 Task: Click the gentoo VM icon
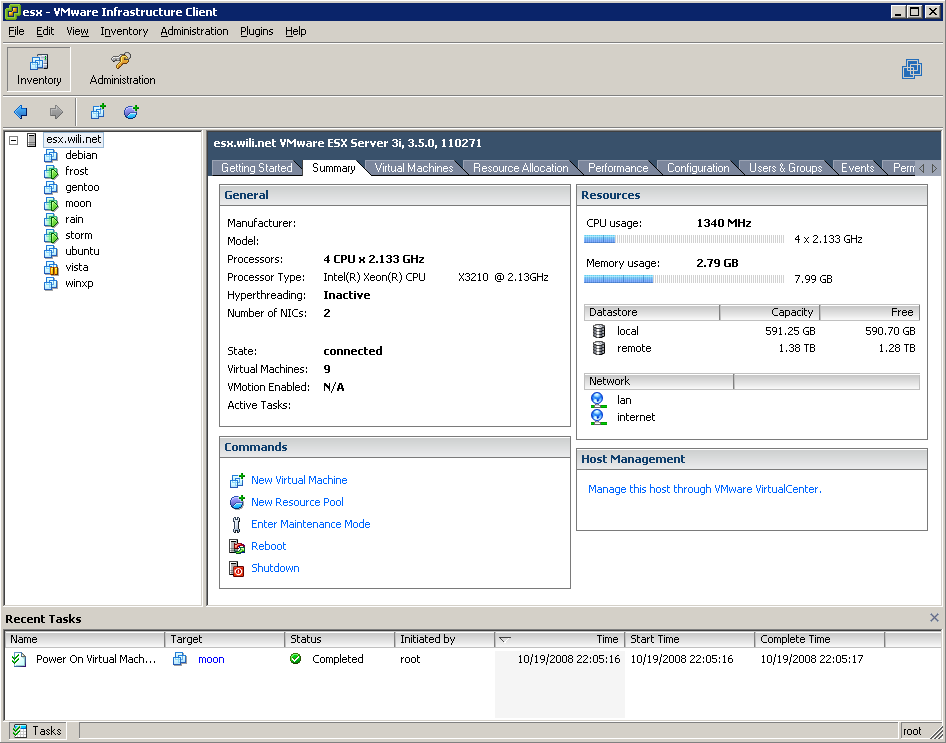click(x=51, y=188)
